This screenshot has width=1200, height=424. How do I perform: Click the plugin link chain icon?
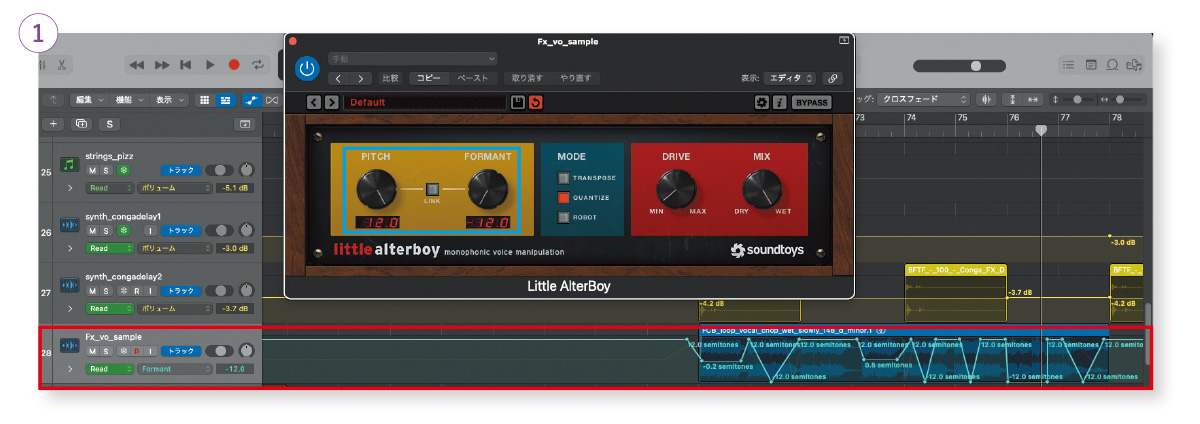[833, 77]
